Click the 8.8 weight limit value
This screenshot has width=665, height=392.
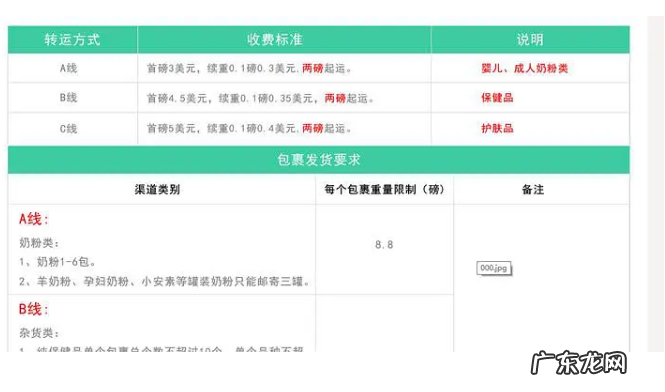(384, 245)
